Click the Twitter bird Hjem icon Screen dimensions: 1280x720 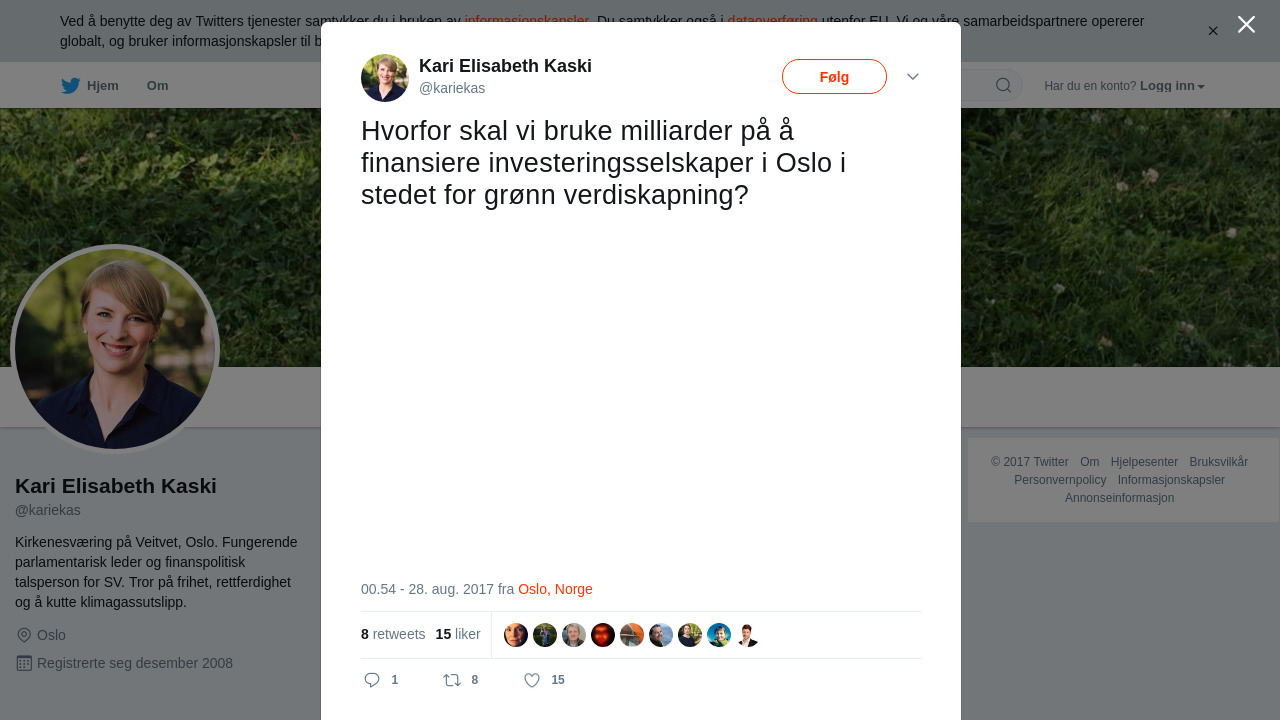coord(70,86)
